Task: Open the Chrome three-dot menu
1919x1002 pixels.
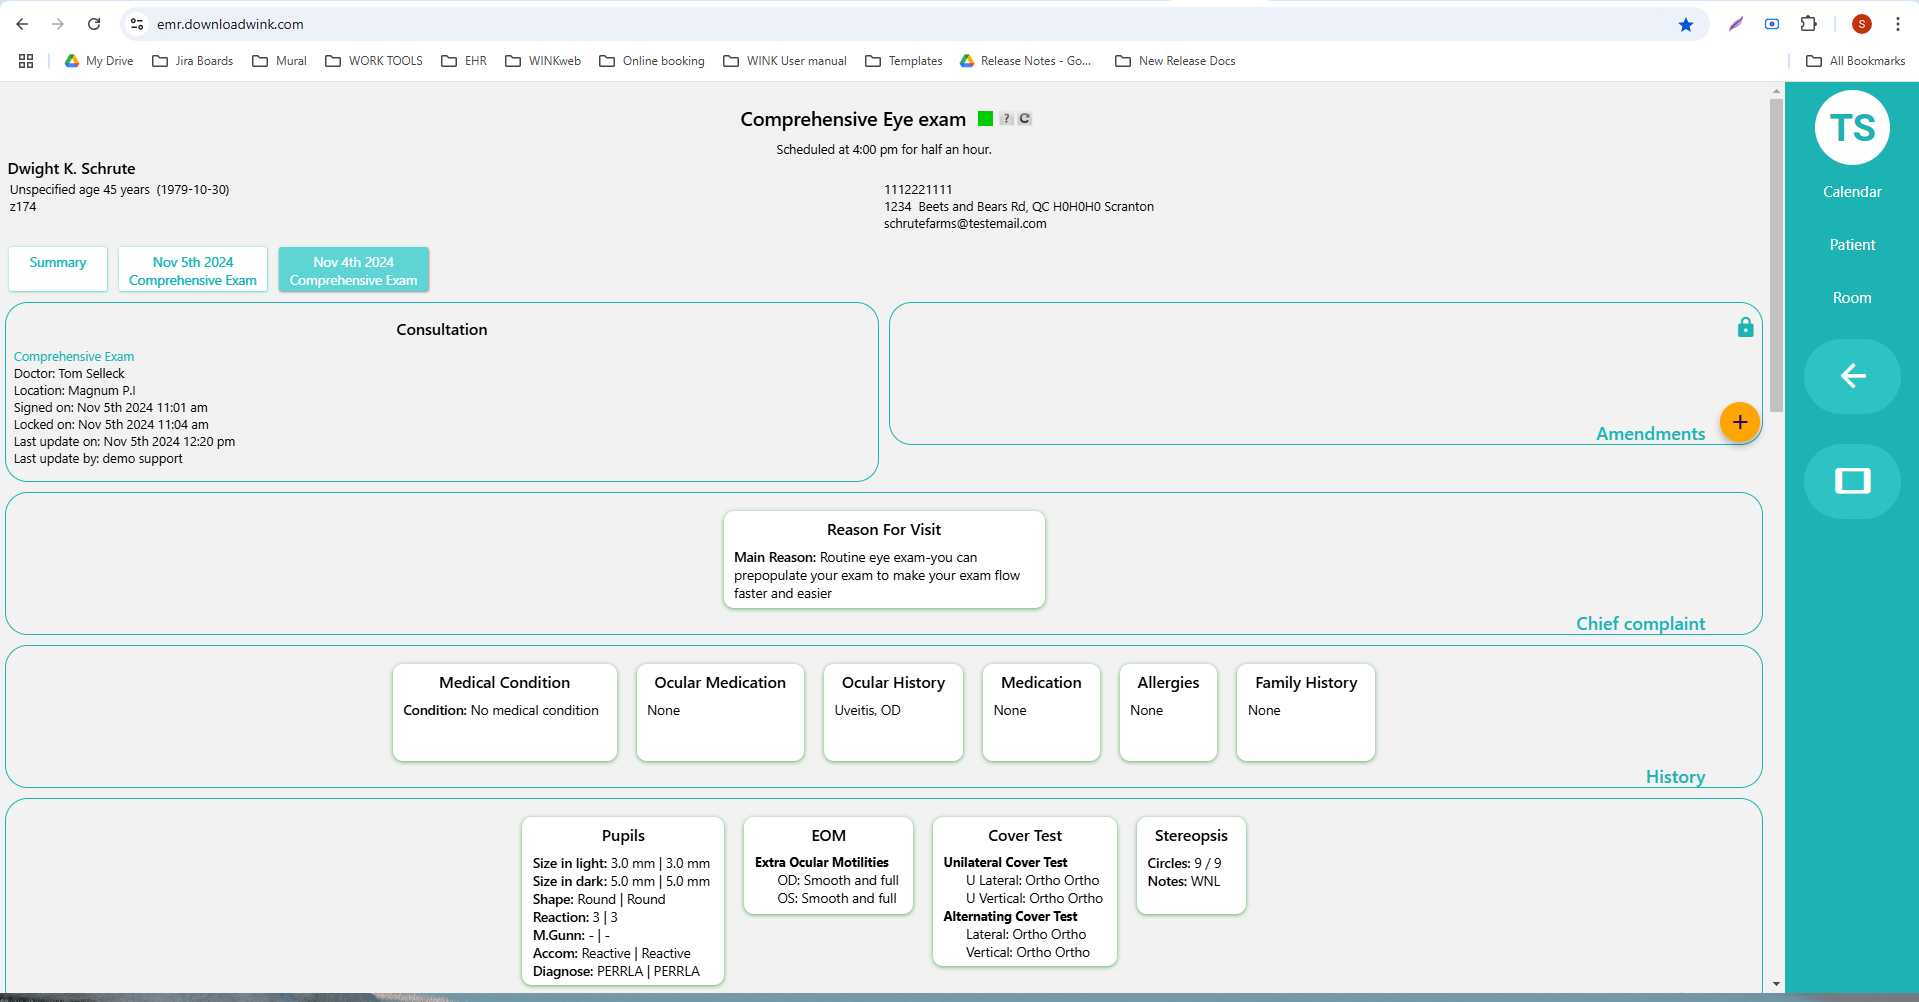Action: pos(1898,24)
